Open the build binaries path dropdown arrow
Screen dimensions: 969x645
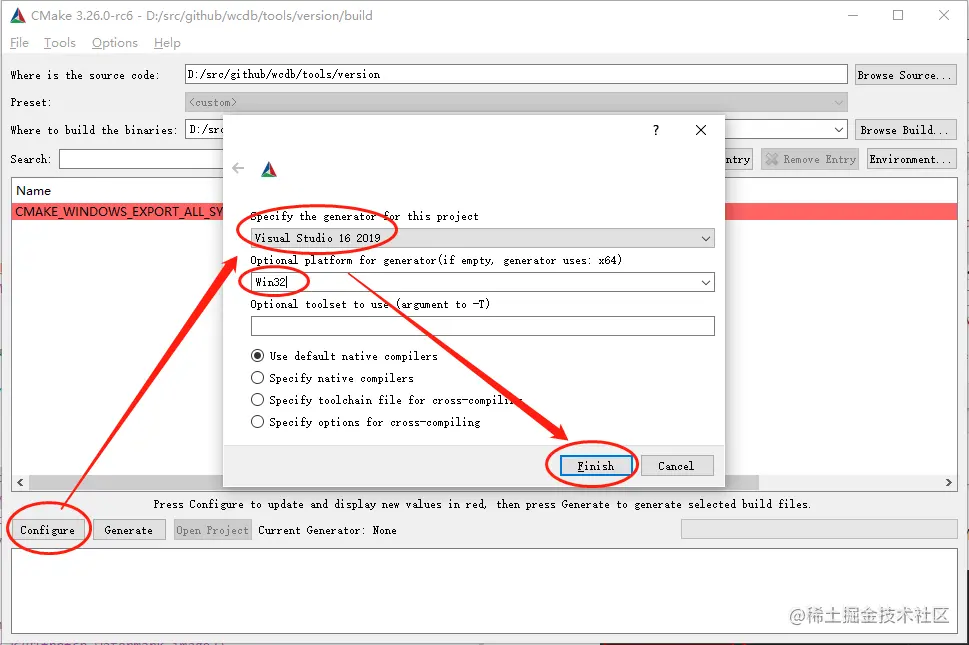point(839,130)
